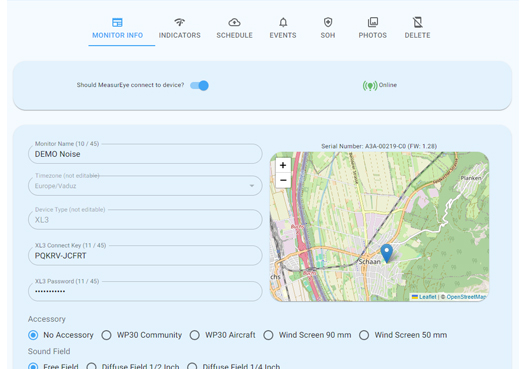Click the green Online signal icon

370,86
